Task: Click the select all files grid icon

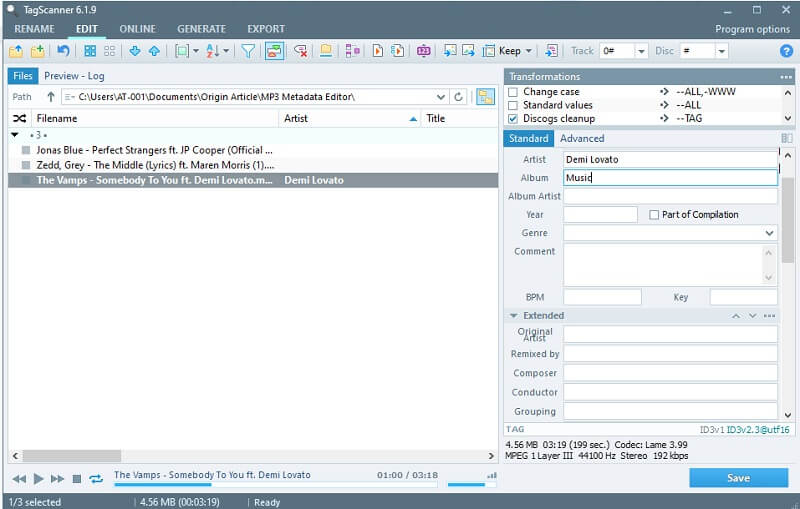Action: tap(90, 51)
